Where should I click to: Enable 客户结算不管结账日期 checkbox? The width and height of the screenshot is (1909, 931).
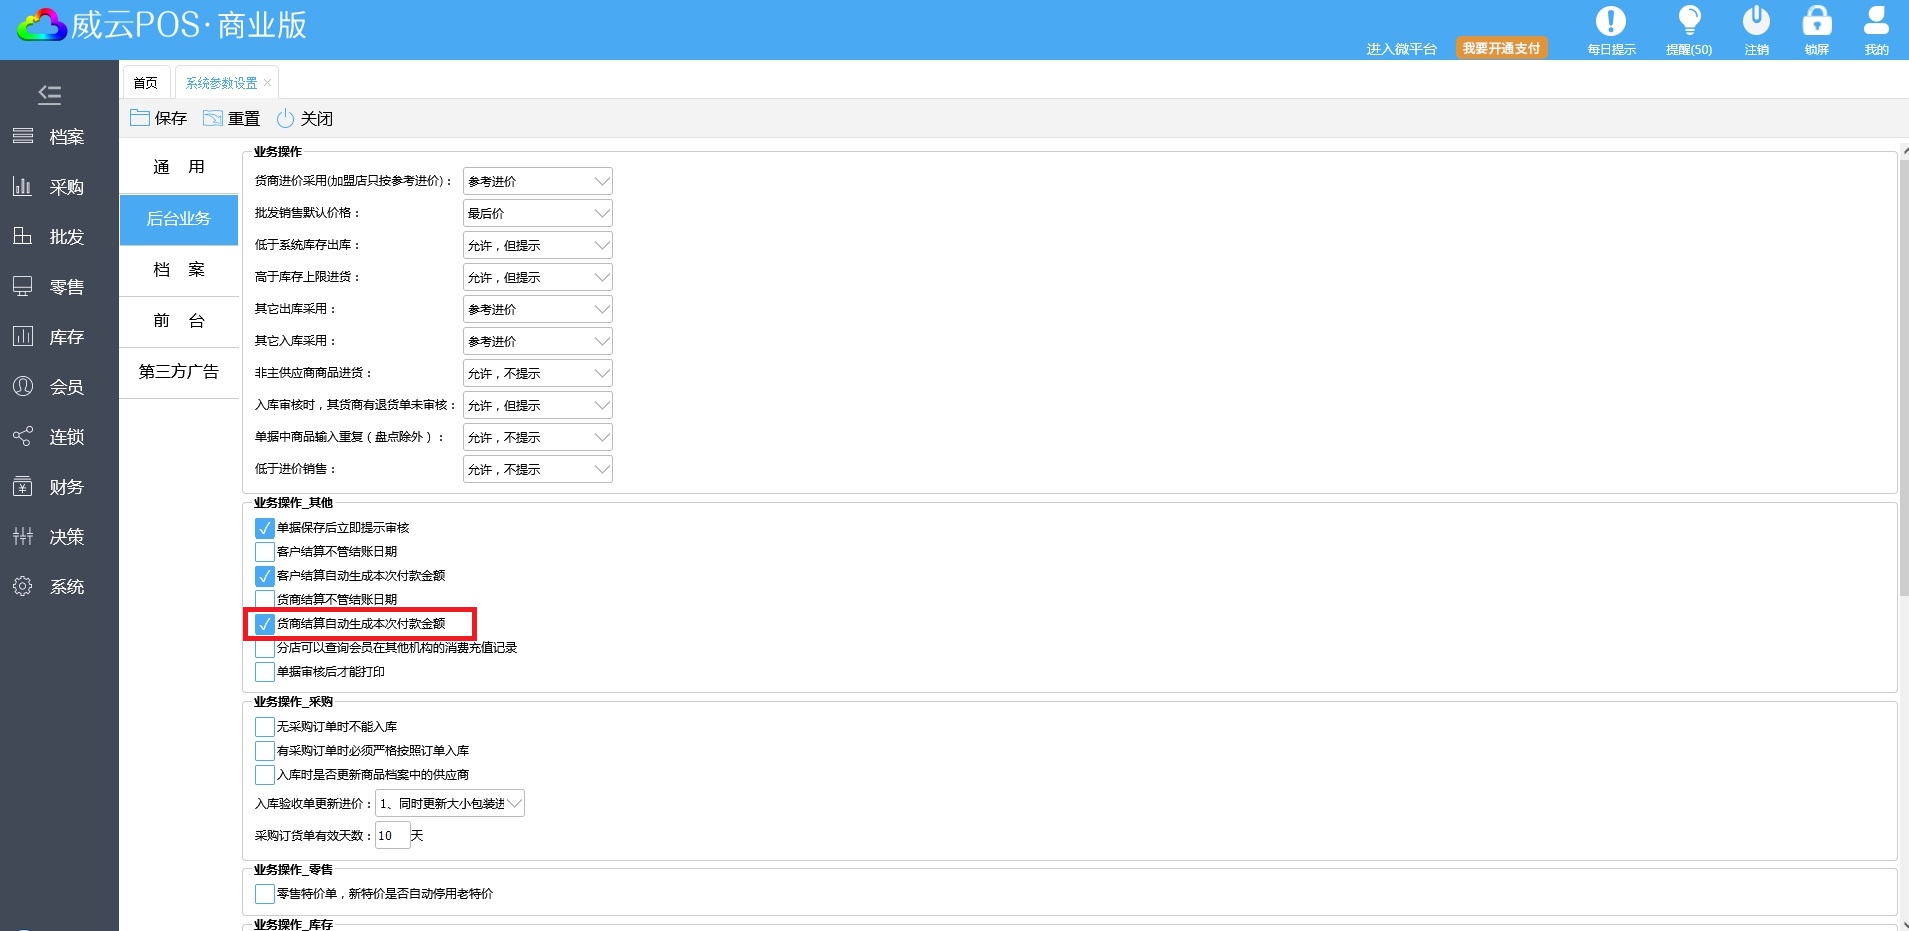pyautogui.click(x=265, y=552)
